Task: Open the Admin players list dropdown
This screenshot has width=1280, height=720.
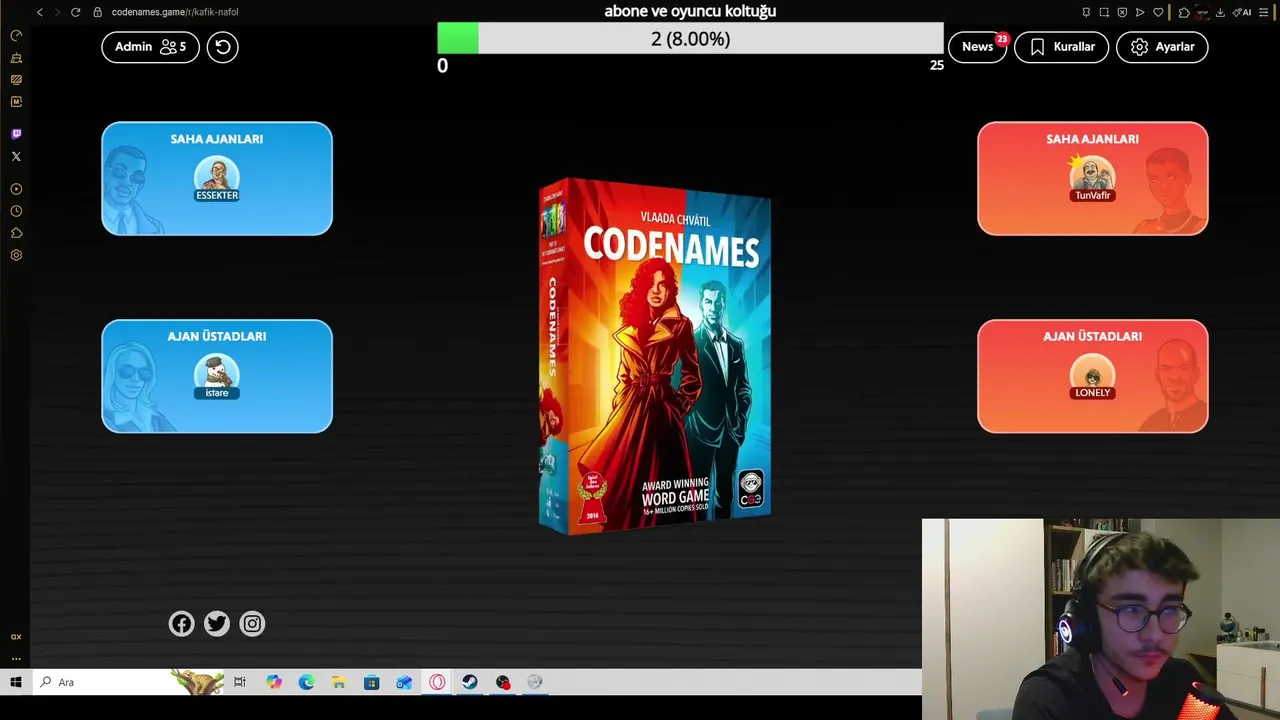Action: coord(150,47)
